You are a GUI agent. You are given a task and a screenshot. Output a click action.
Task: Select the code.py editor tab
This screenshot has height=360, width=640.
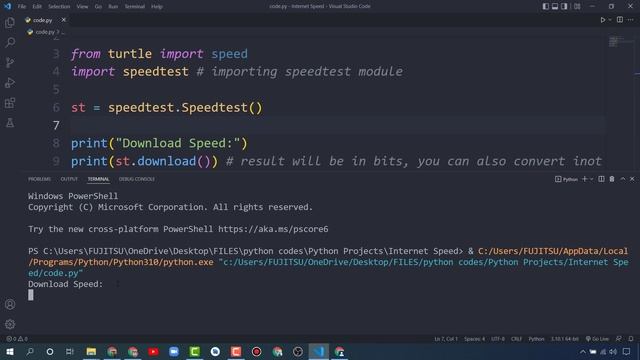tap(42, 20)
